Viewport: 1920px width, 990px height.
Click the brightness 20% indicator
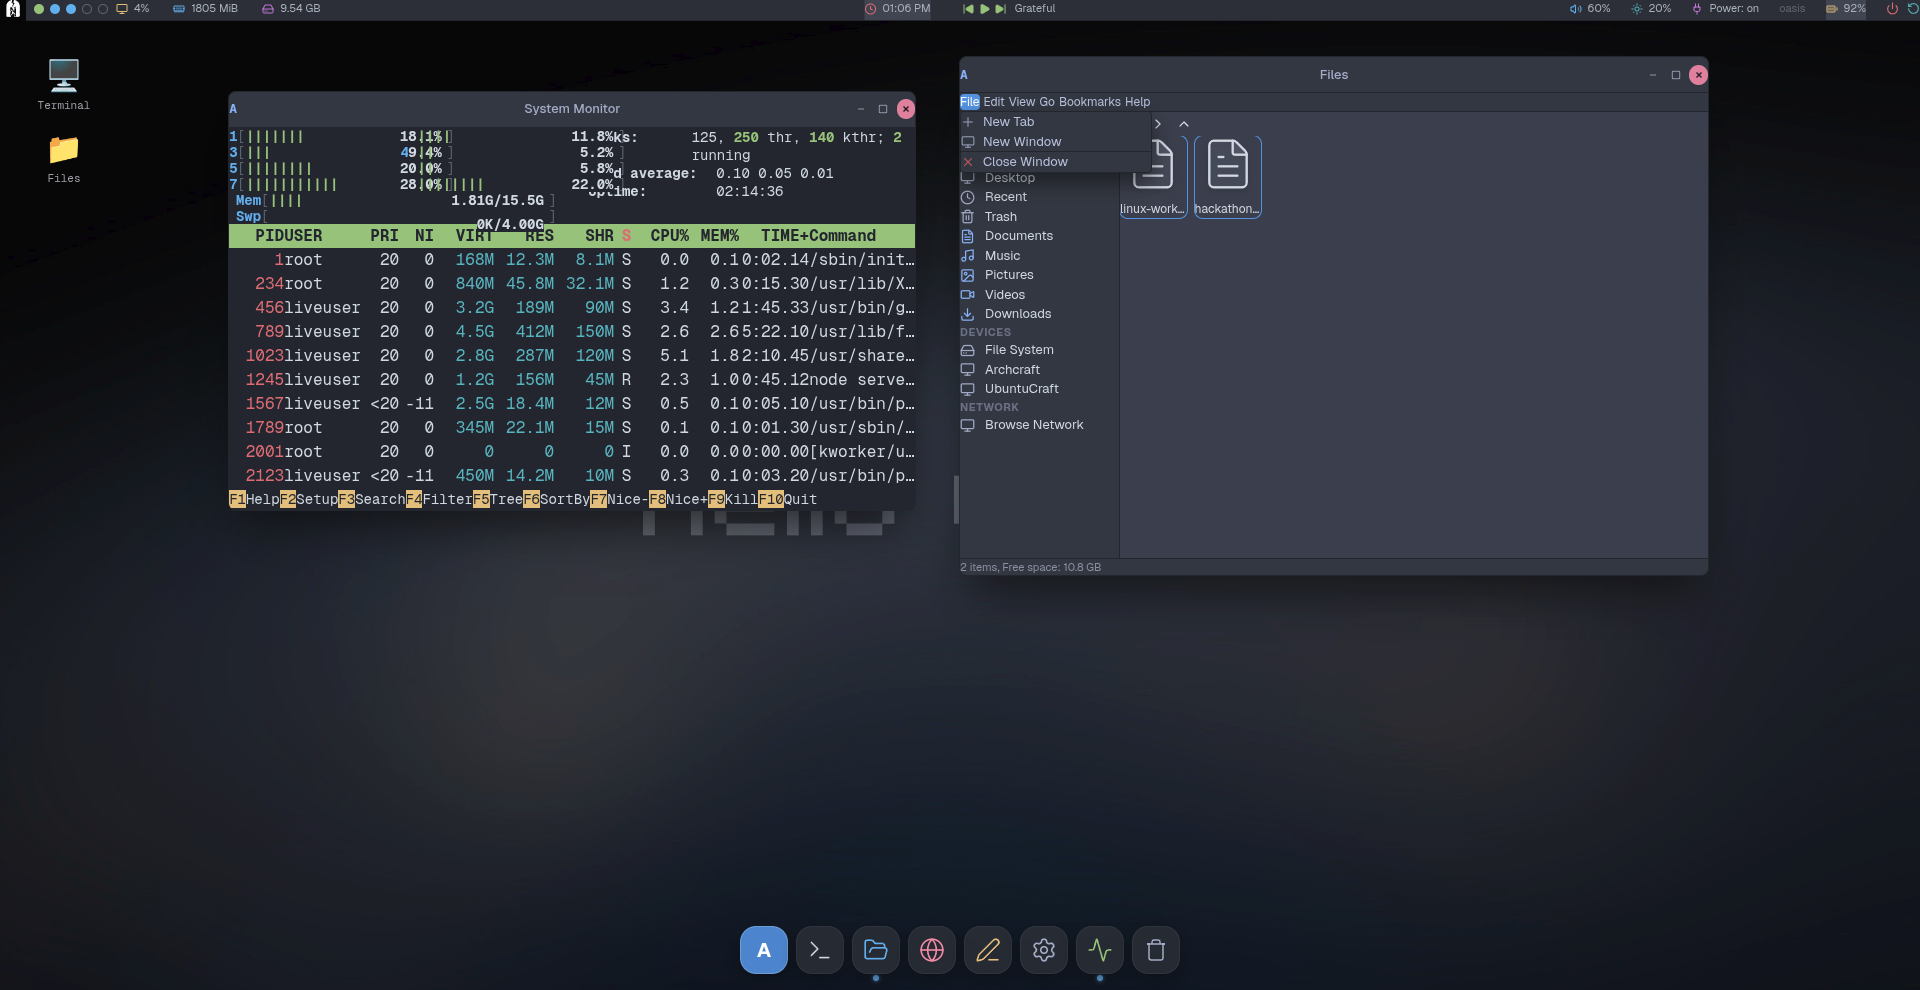pos(1651,8)
